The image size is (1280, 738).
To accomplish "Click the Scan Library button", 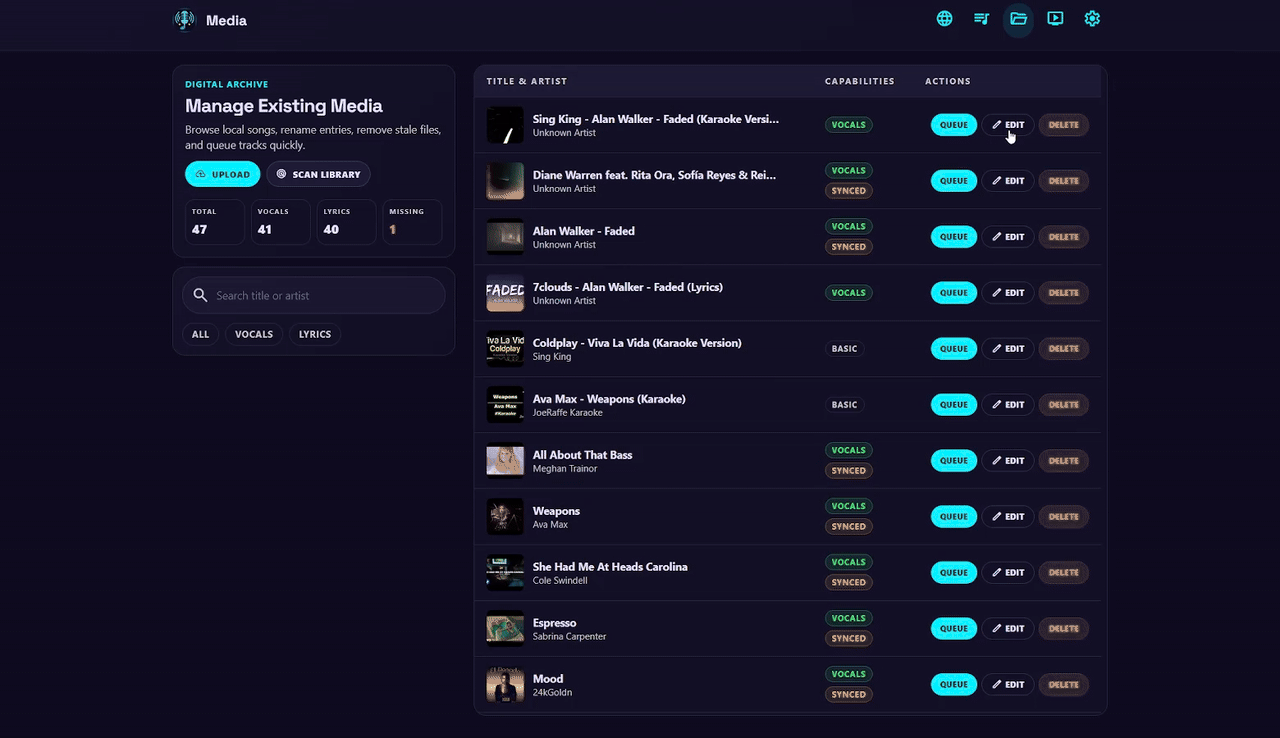I will pos(318,174).
